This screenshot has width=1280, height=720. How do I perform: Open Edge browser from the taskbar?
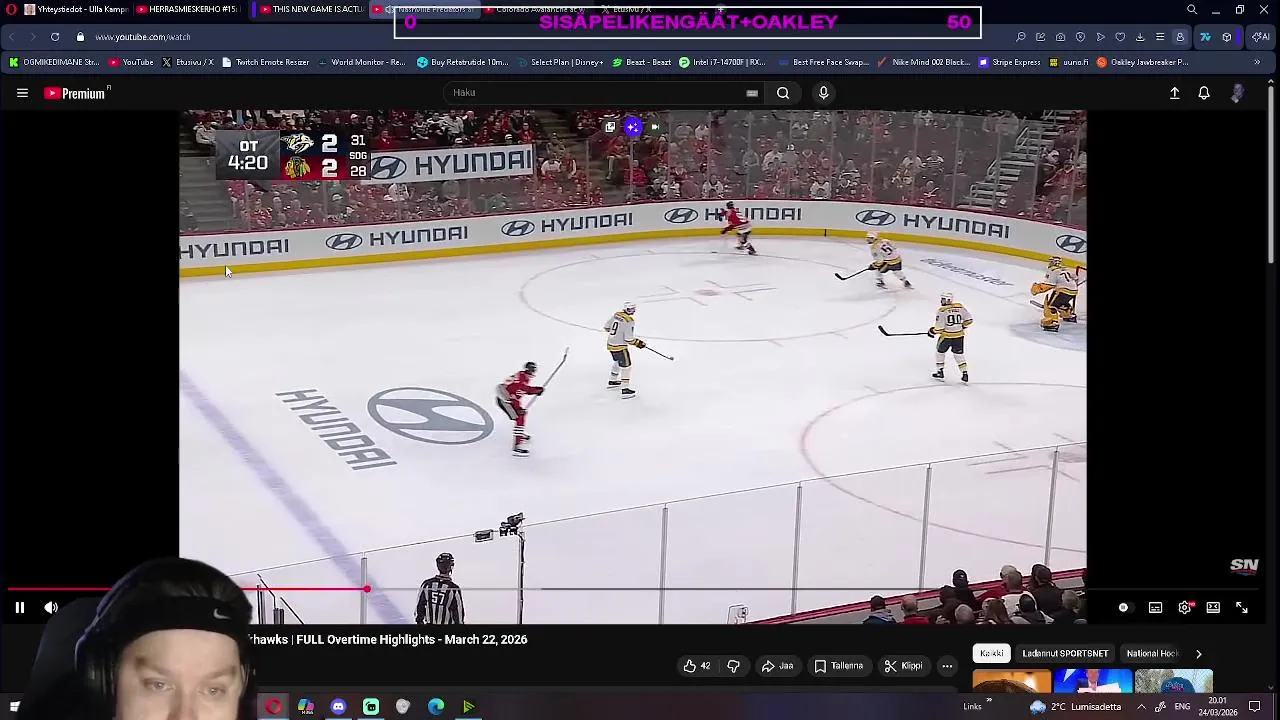tap(436, 707)
